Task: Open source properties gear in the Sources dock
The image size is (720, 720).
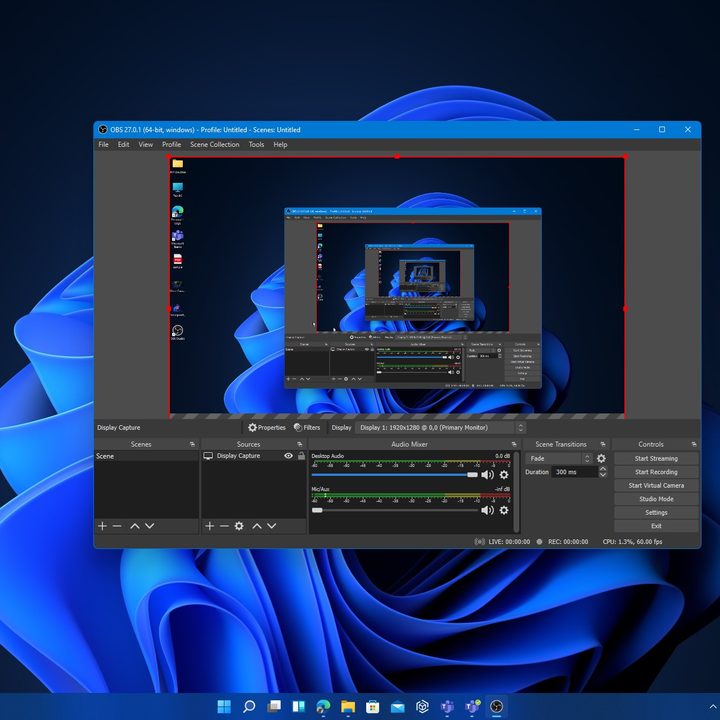Action: tap(239, 526)
